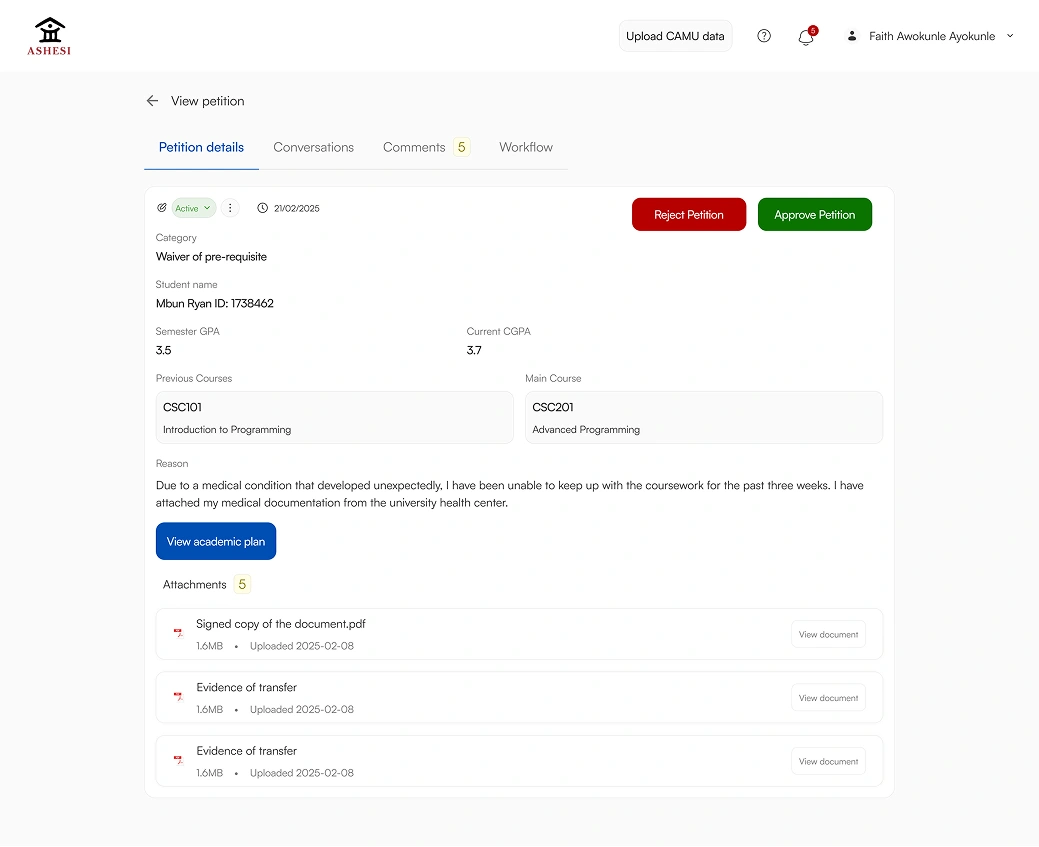
Task: Click the user profile avatar icon
Action: 852,36
